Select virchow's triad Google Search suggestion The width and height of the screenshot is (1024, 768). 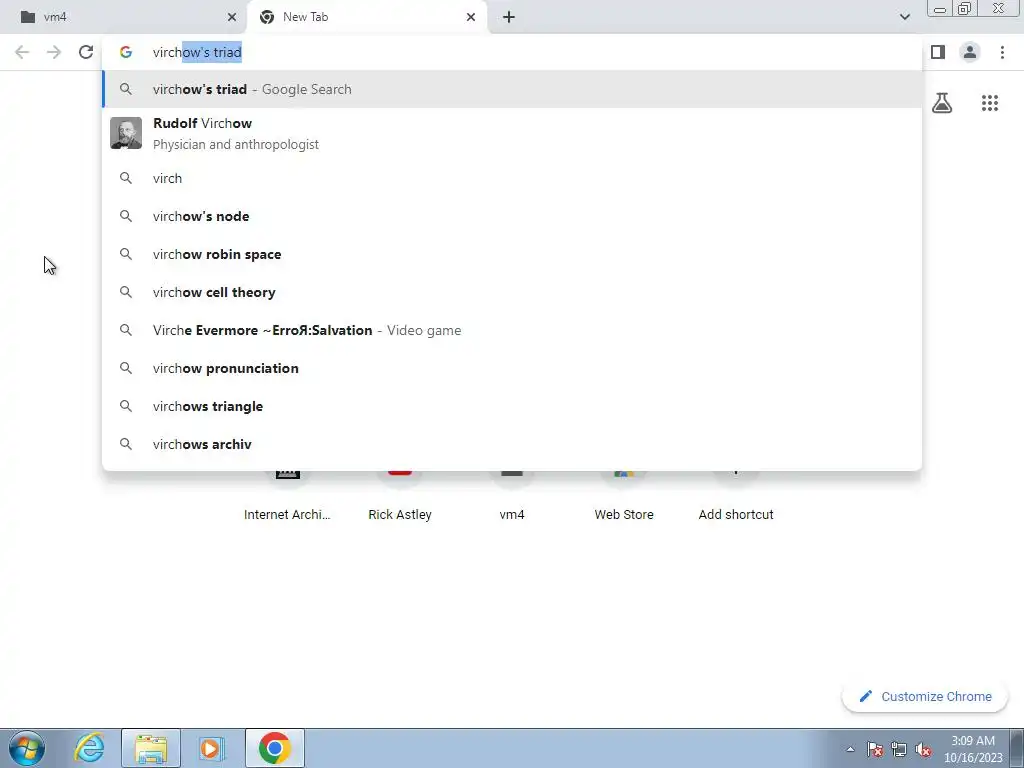[512, 89]
